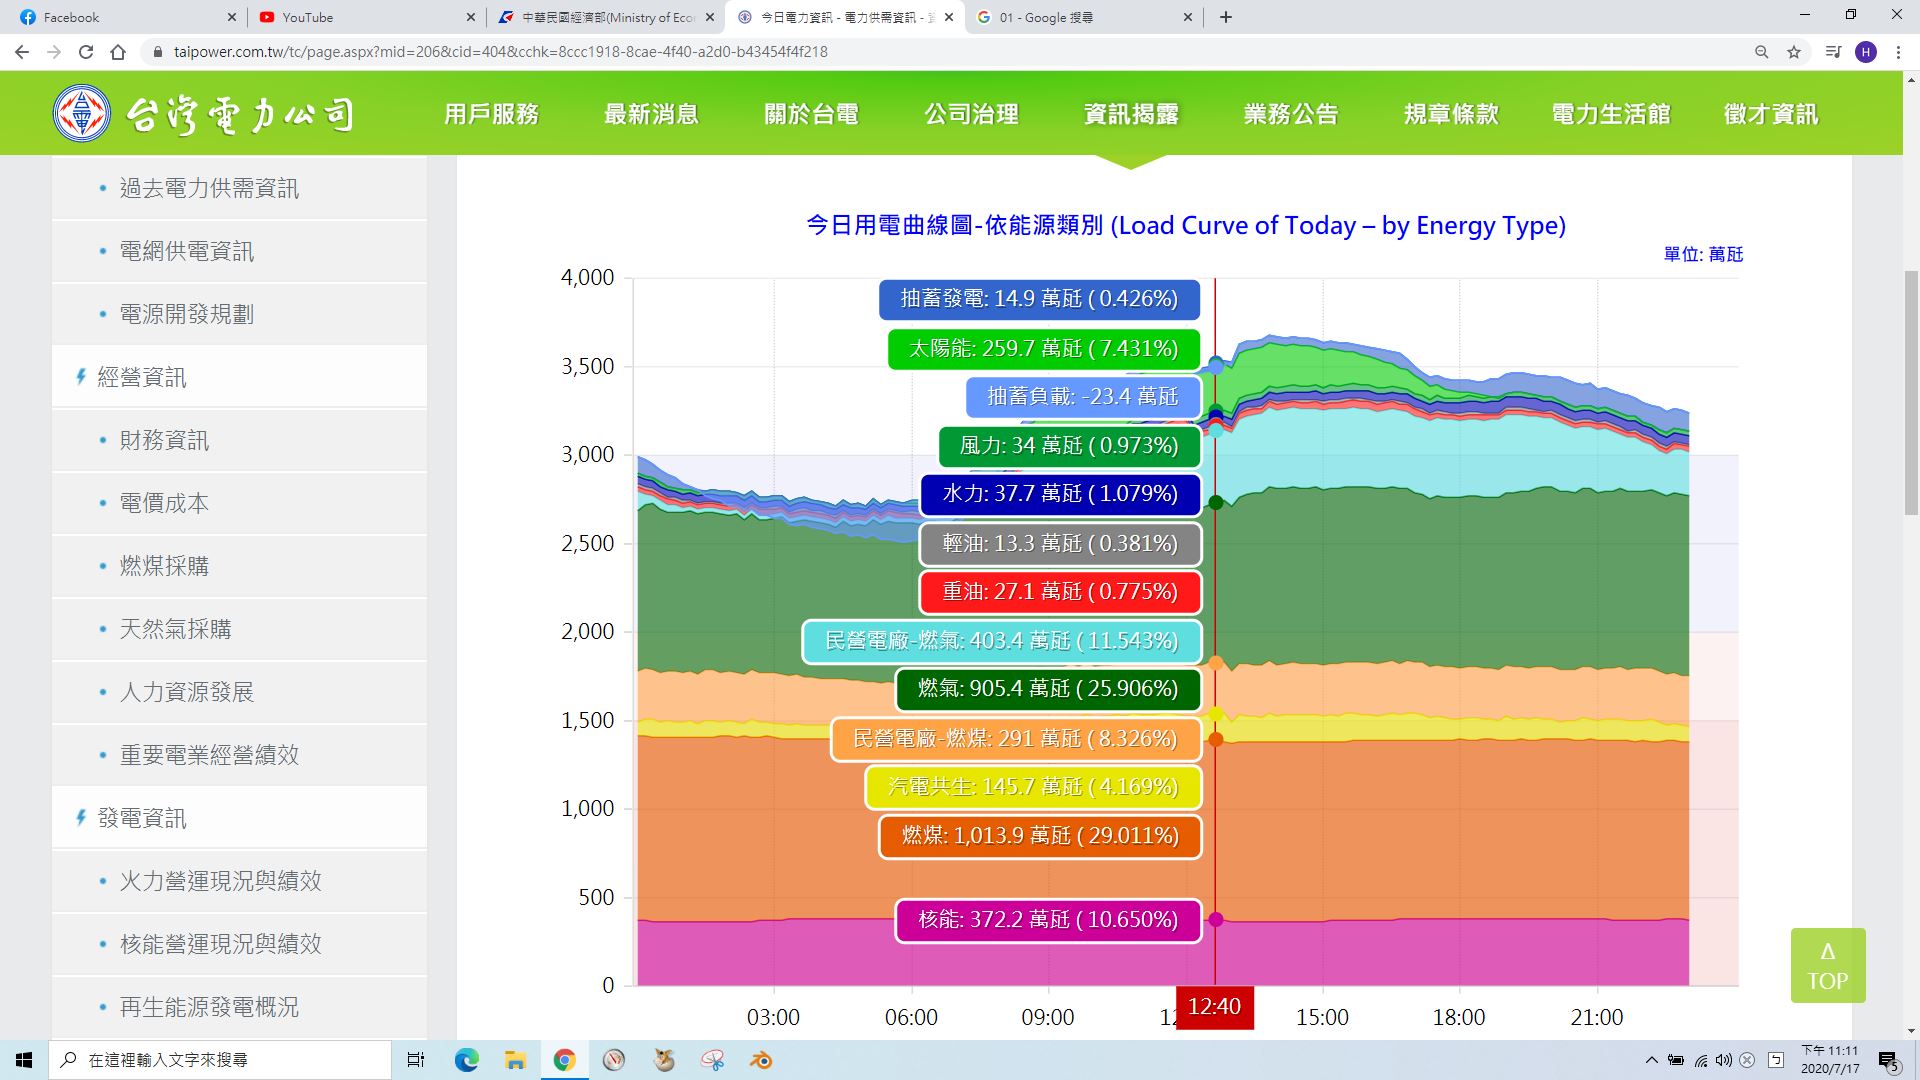Click the TOP back-to-top button
Screen dimensions: 1920x1080
[x=1828, y=966]
